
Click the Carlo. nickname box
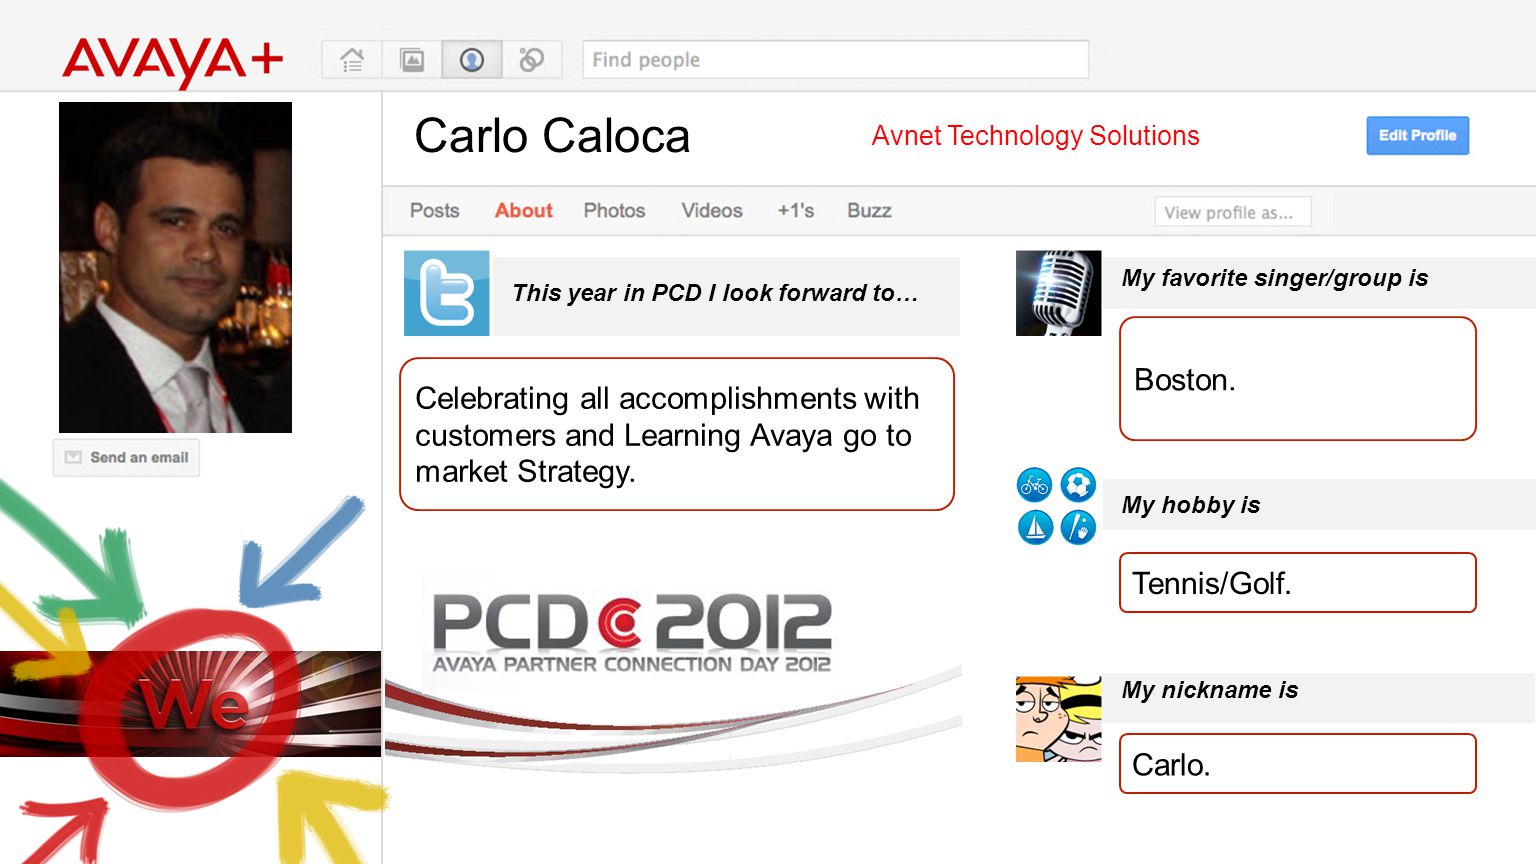point(1298,764)
